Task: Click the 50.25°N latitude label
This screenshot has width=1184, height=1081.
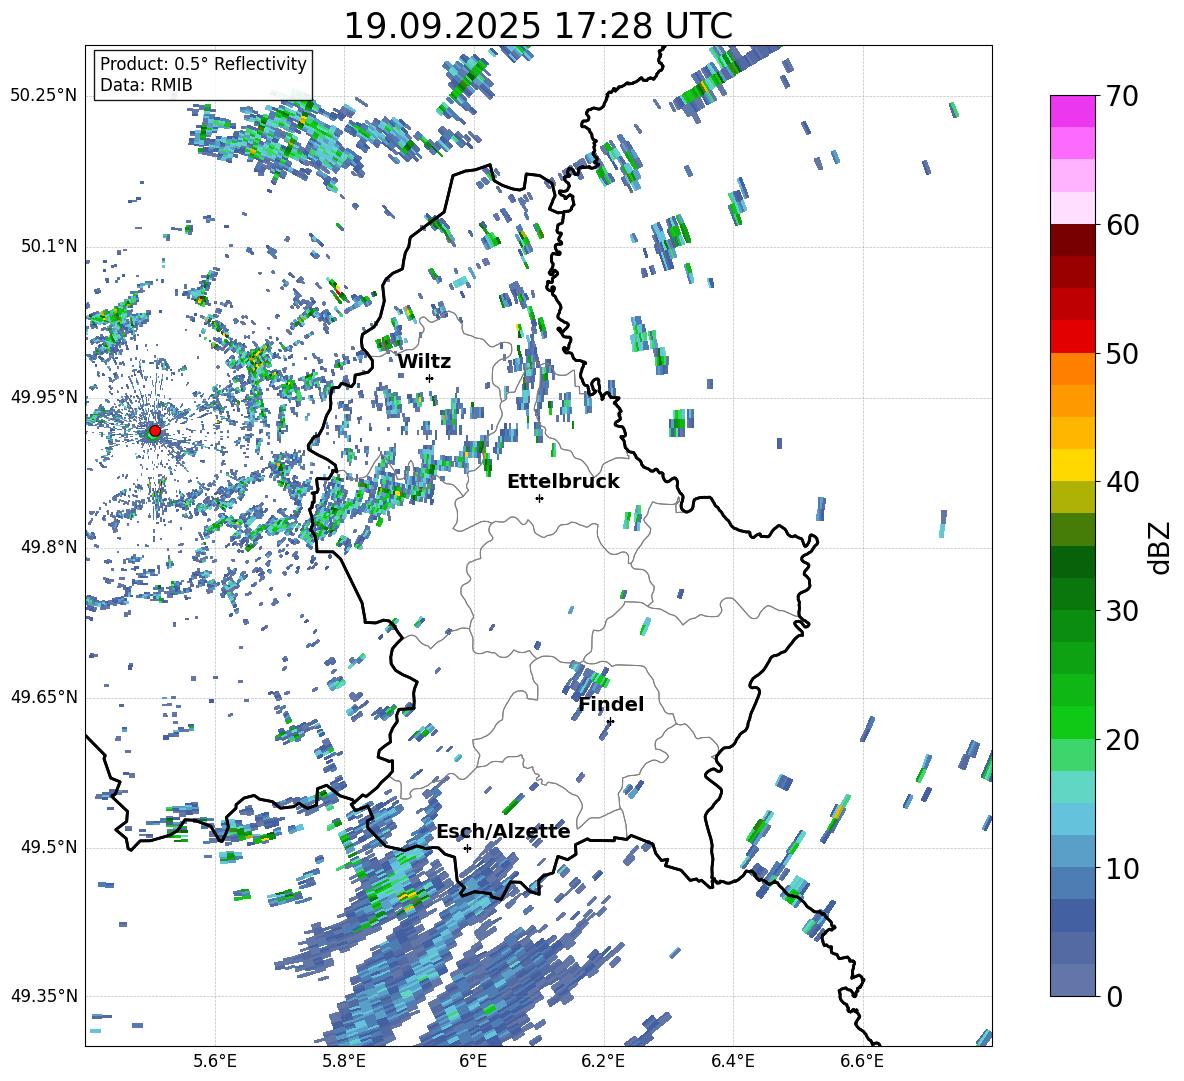Action: pos(44,96)
